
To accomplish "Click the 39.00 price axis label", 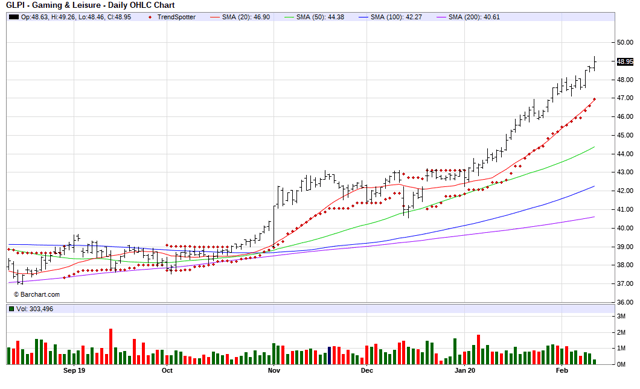I will pos(625,247).
